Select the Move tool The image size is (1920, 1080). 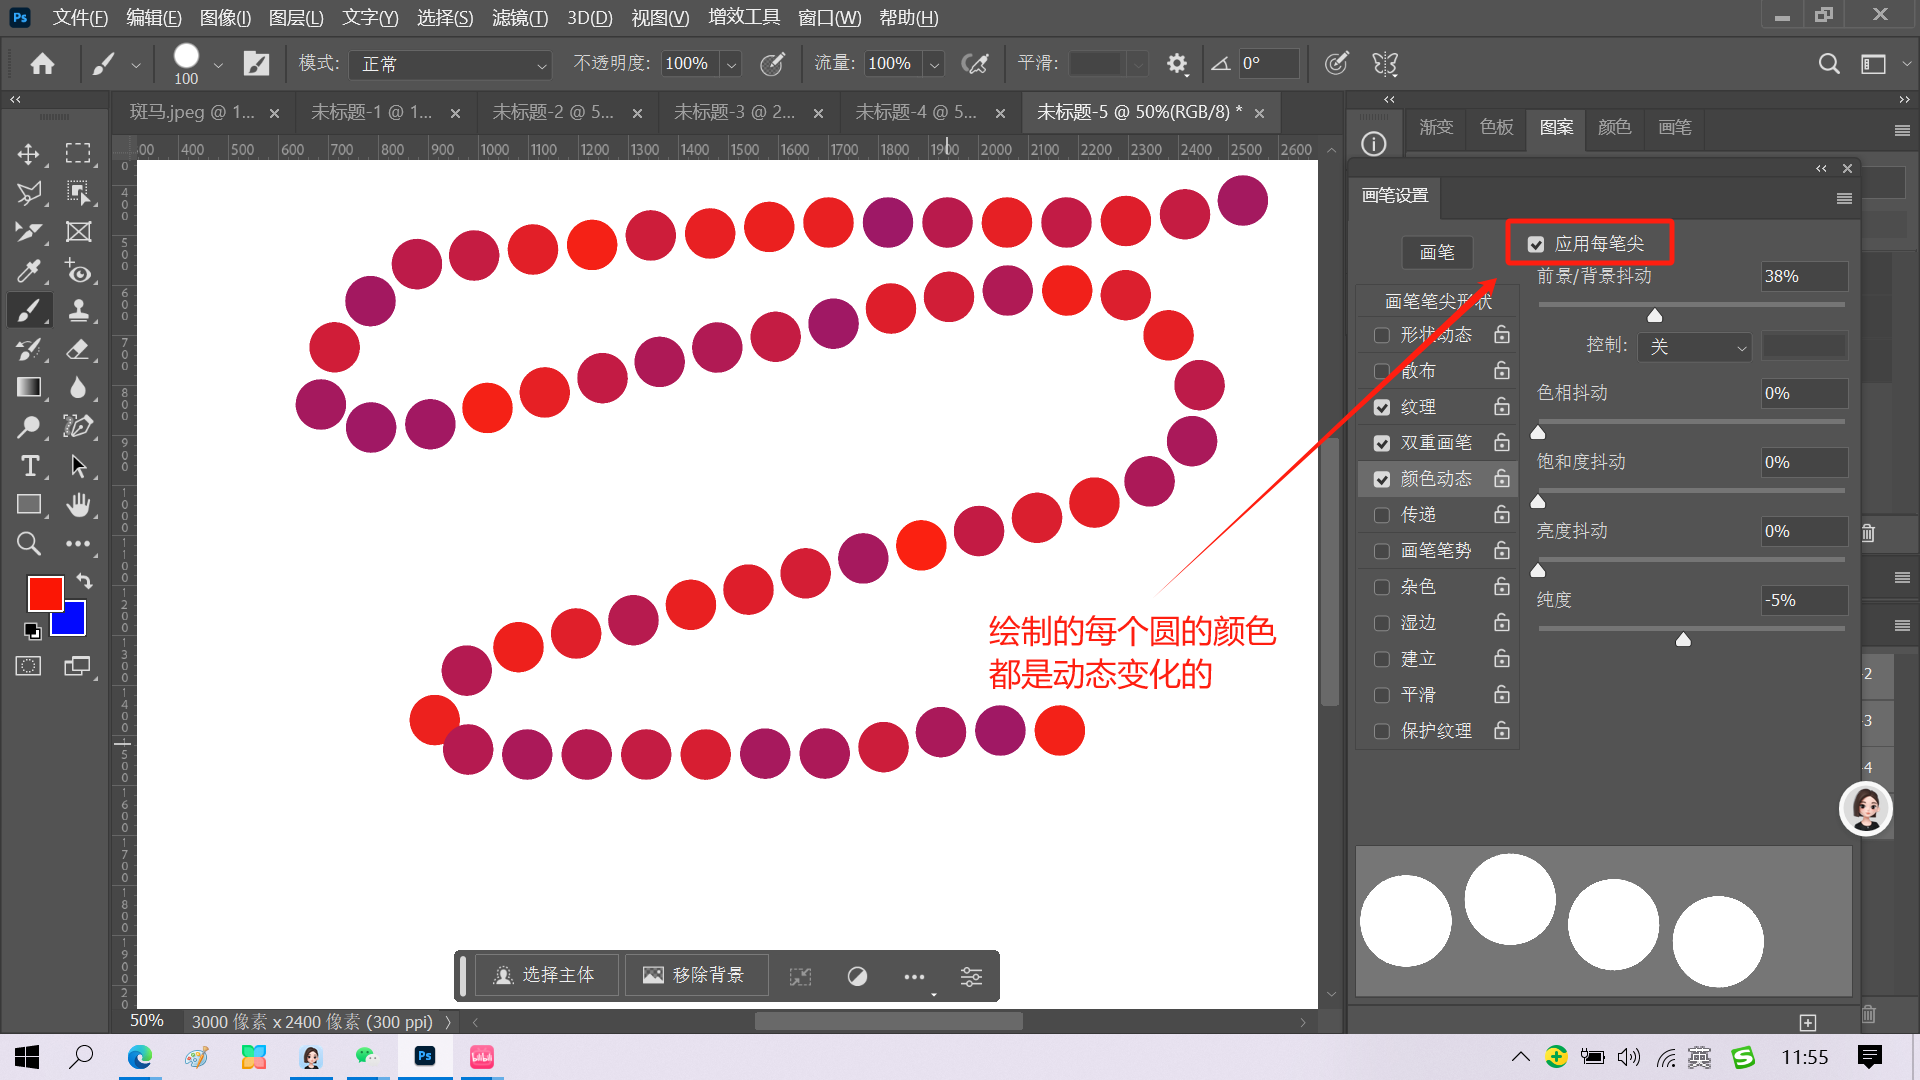coord(28,154)
